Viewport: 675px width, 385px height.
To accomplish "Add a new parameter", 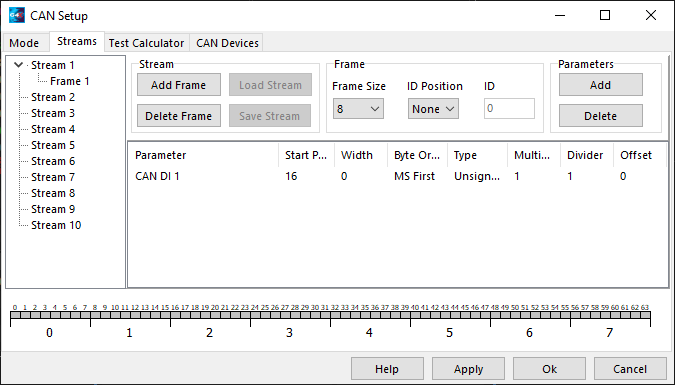I will click(x=601, y=85).
